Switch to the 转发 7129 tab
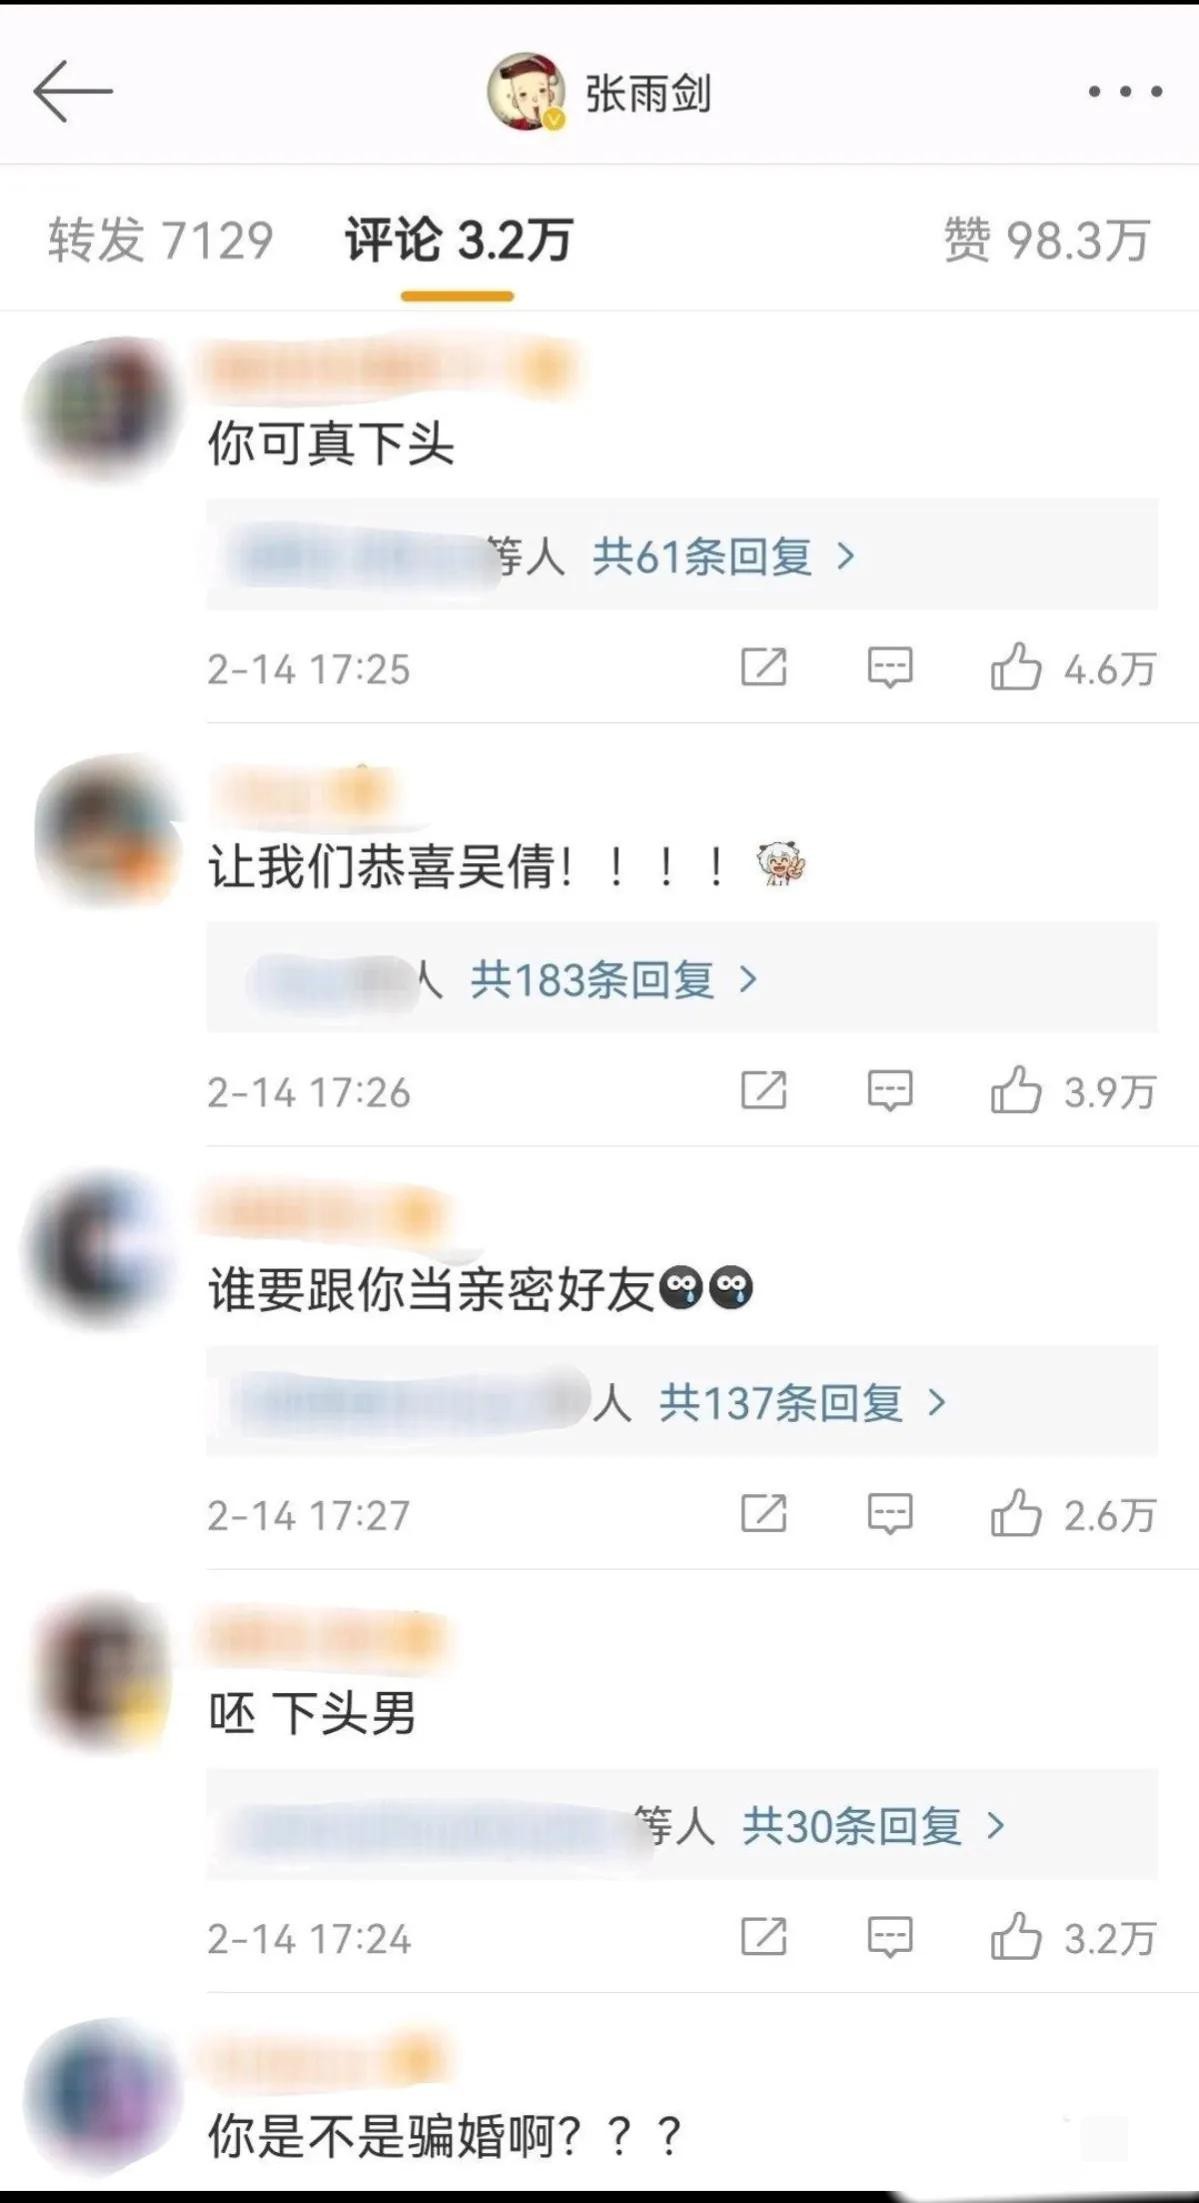The image size is (1199, 2203). coord(160,241)
